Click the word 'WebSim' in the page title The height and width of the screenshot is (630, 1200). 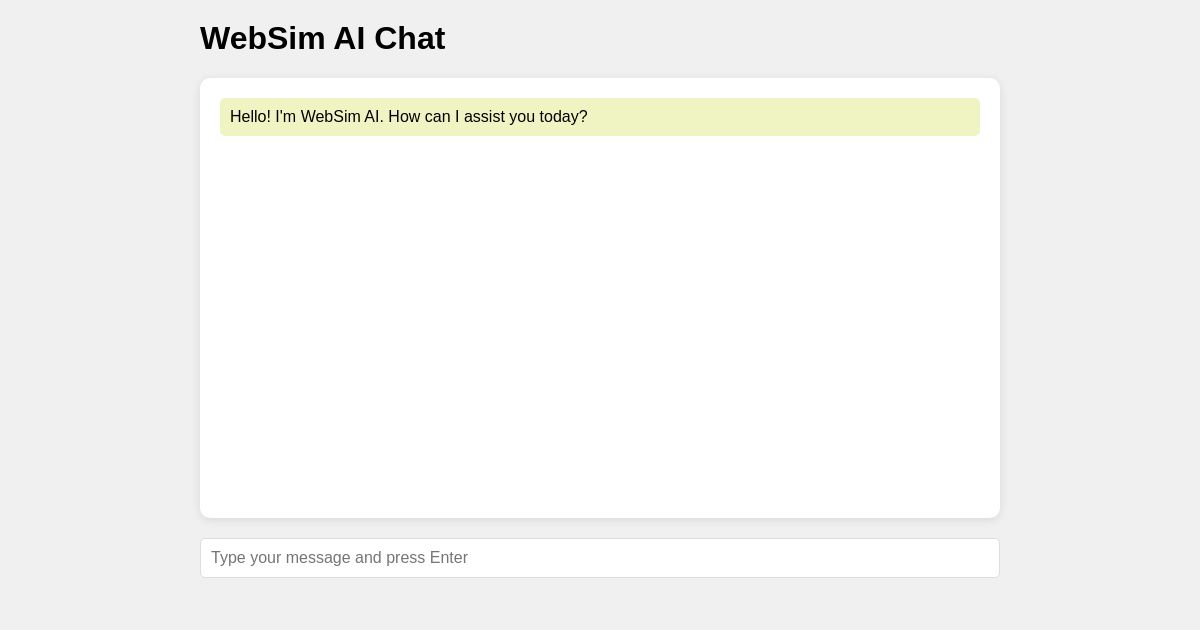tap(264, 38)
